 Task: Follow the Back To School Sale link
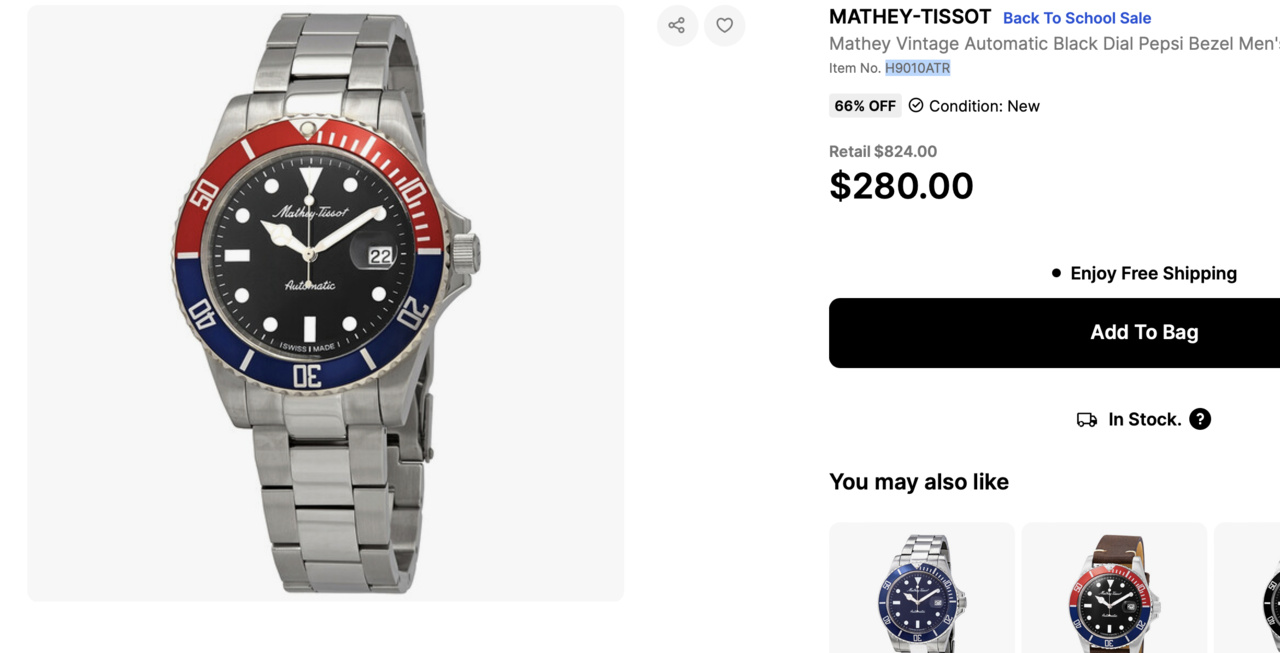click(1076, 18)
